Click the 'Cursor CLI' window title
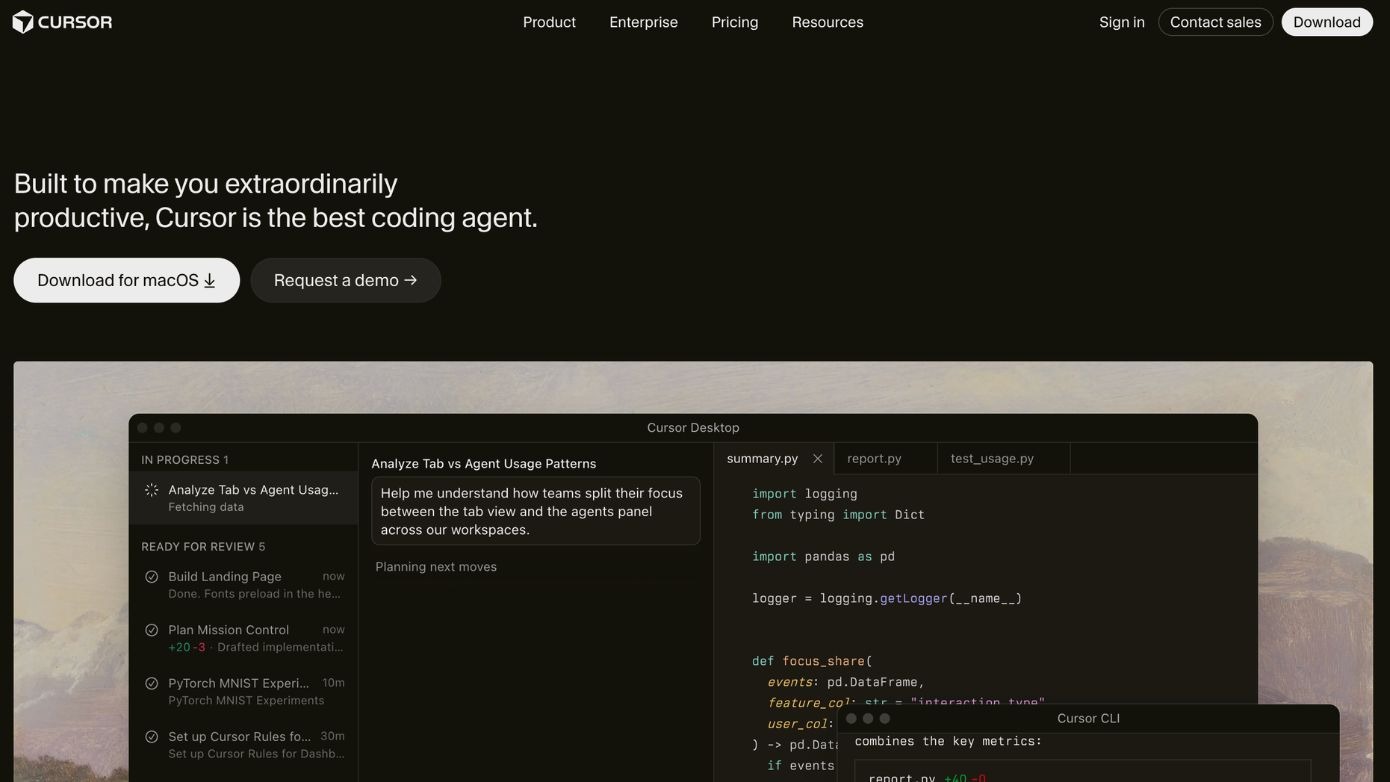Screen dimensions: 1390x782 (1088, 719)
